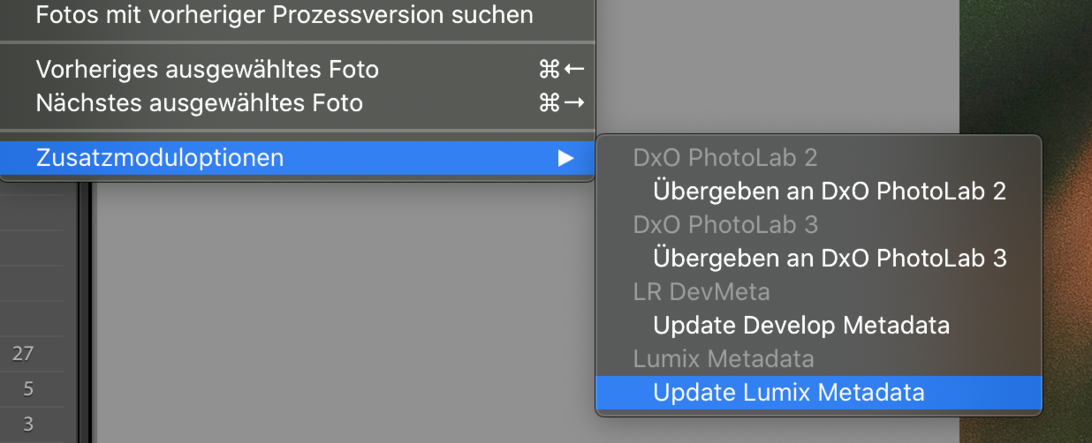Click the empty grey canvas area below the menu
Screen dimensions: 1092x443
(340, 320)
